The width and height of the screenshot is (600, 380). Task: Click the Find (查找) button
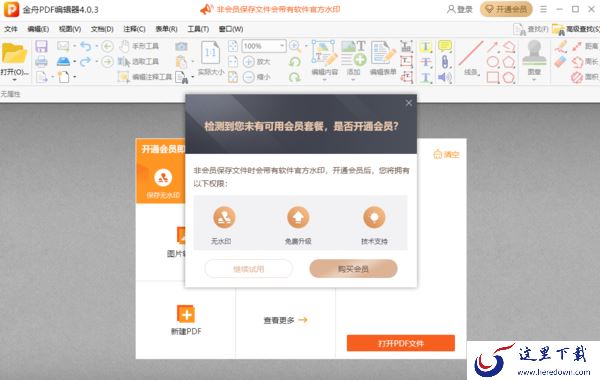pos(531,29)
